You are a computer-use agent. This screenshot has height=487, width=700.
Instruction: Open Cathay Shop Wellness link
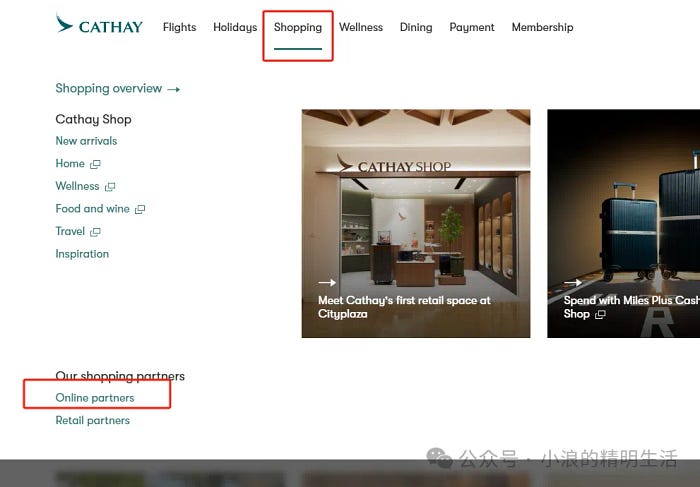point(77,186)
